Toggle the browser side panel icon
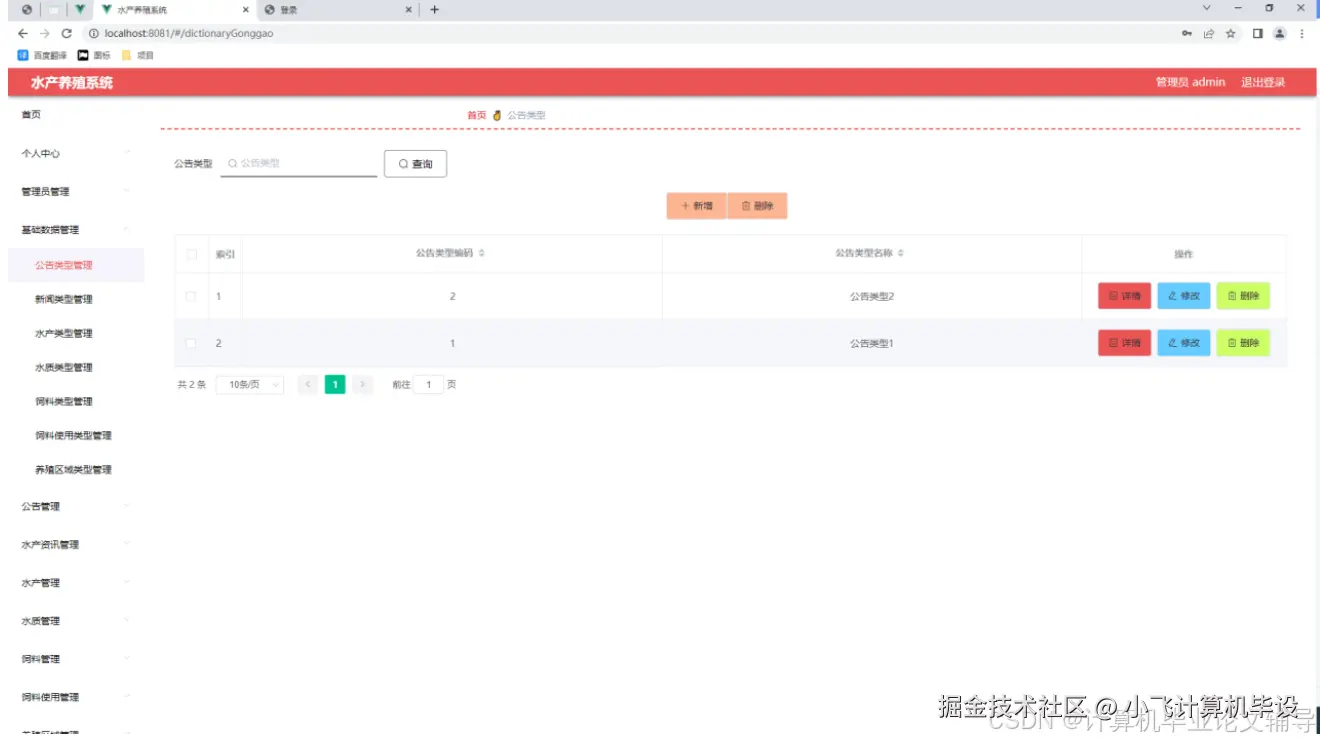Image resolution: width=1320 pixels, height=742 pixels. click(1258, 33)
